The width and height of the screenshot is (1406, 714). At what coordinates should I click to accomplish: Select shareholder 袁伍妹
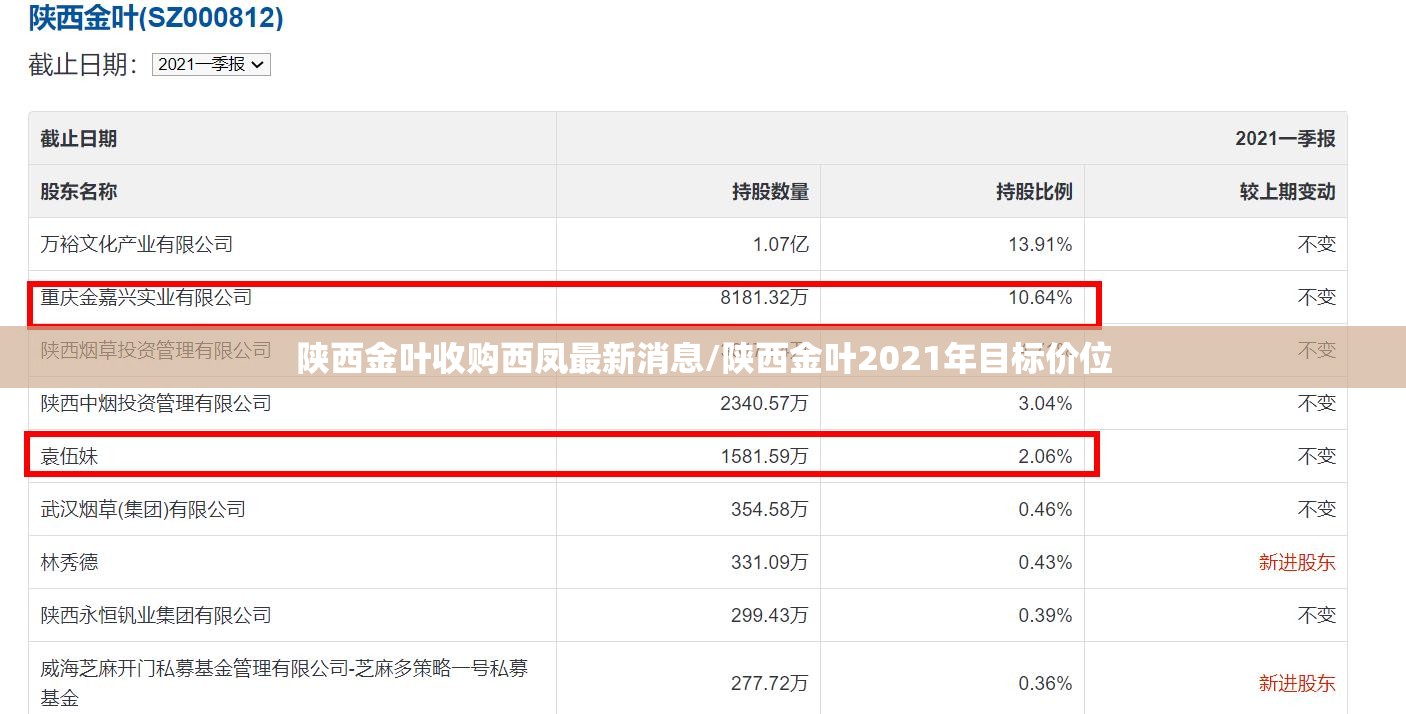coord(69,456)
